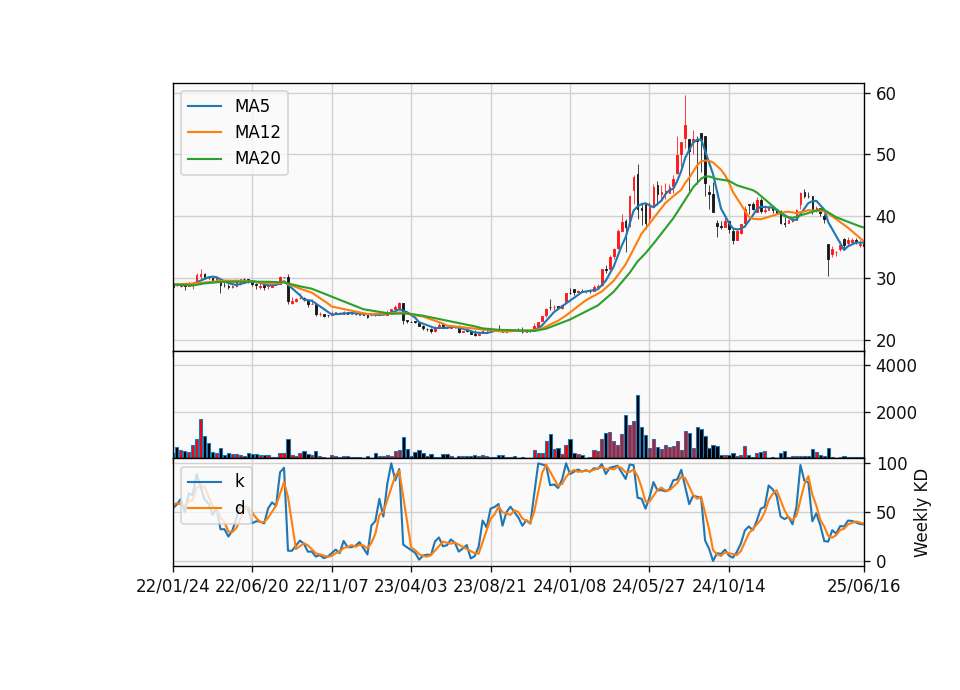Click date label 22/06/20
Image resolution: width=960 pixels, height=690 pixels.
click(252, 587)
